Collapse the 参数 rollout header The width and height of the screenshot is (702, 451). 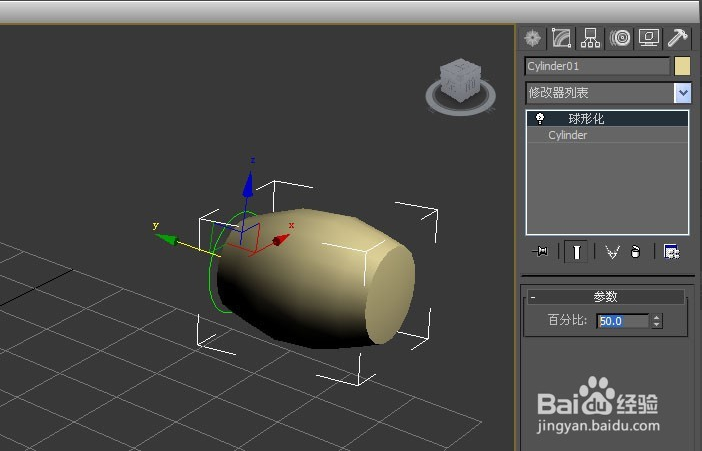(x=606, y=296)
